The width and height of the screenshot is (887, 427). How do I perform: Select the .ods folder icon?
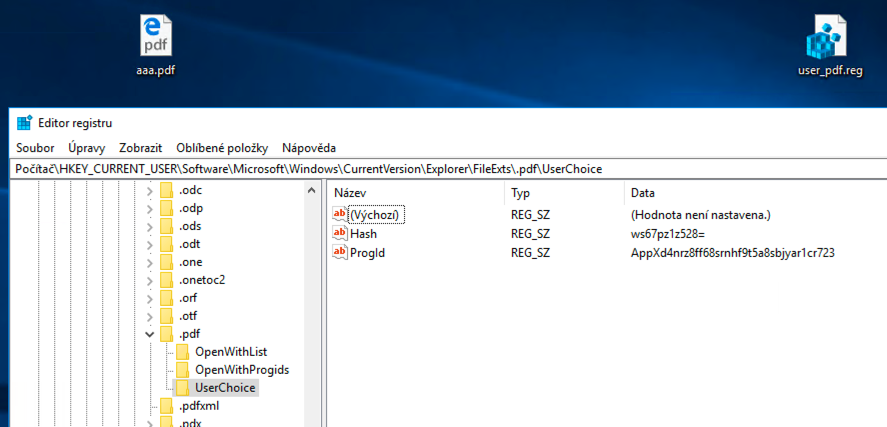[x=166, y=227]
